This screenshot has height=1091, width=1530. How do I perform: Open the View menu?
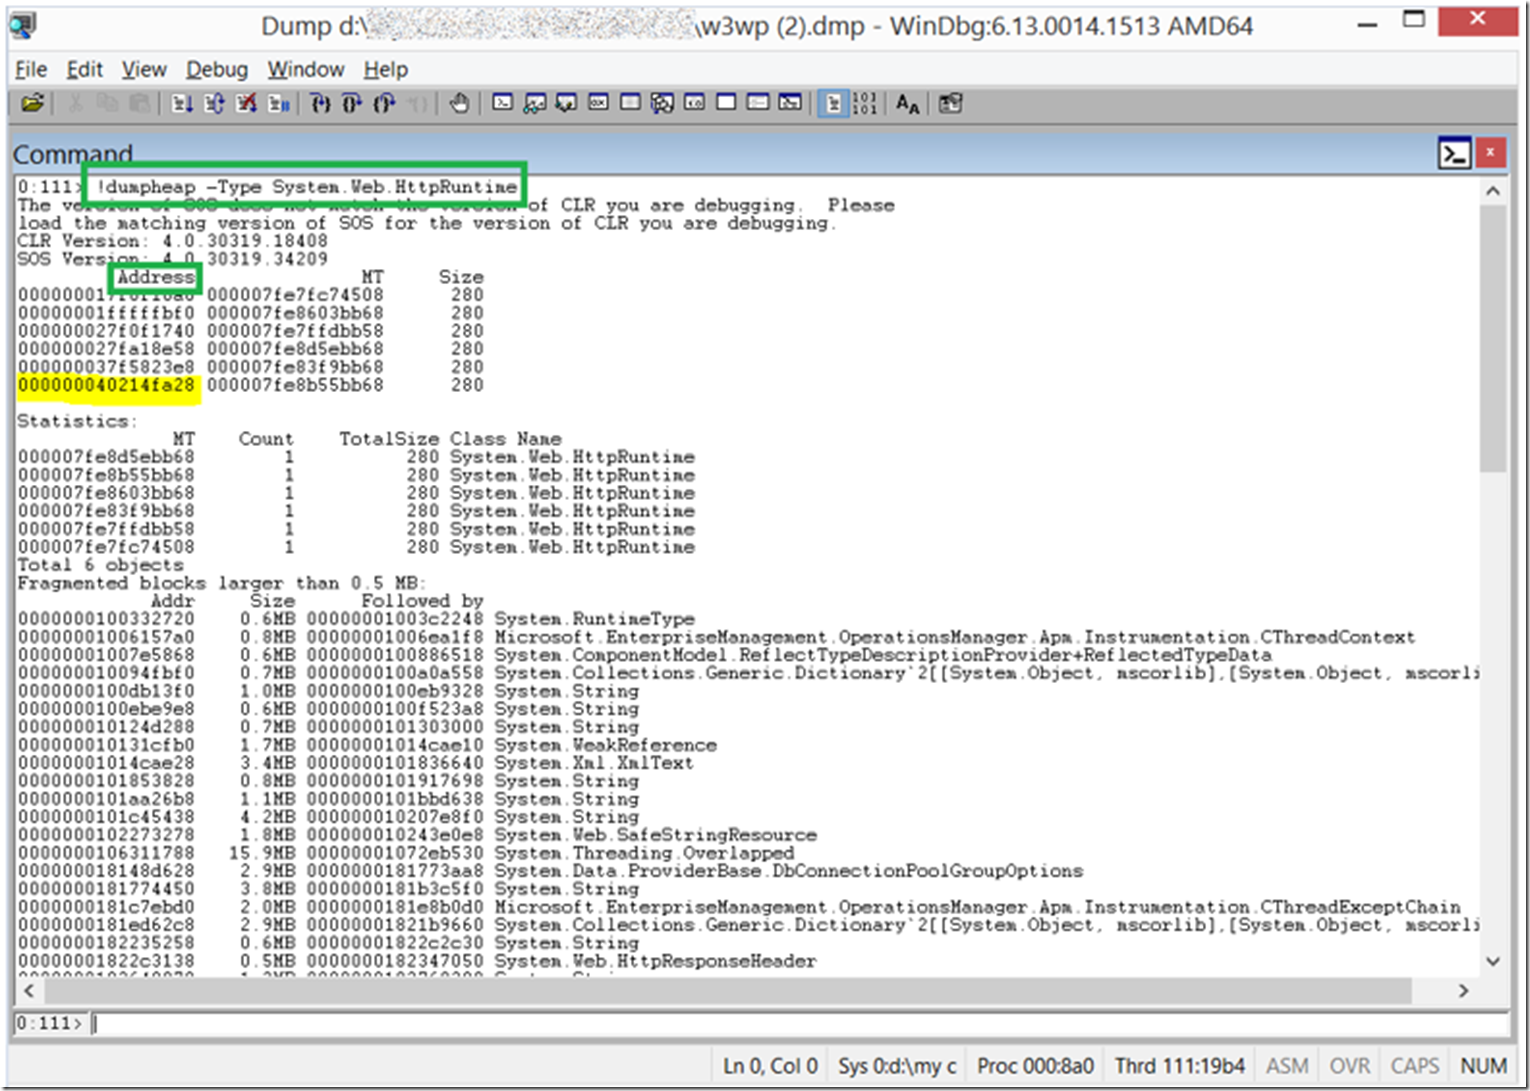[144, 69]
